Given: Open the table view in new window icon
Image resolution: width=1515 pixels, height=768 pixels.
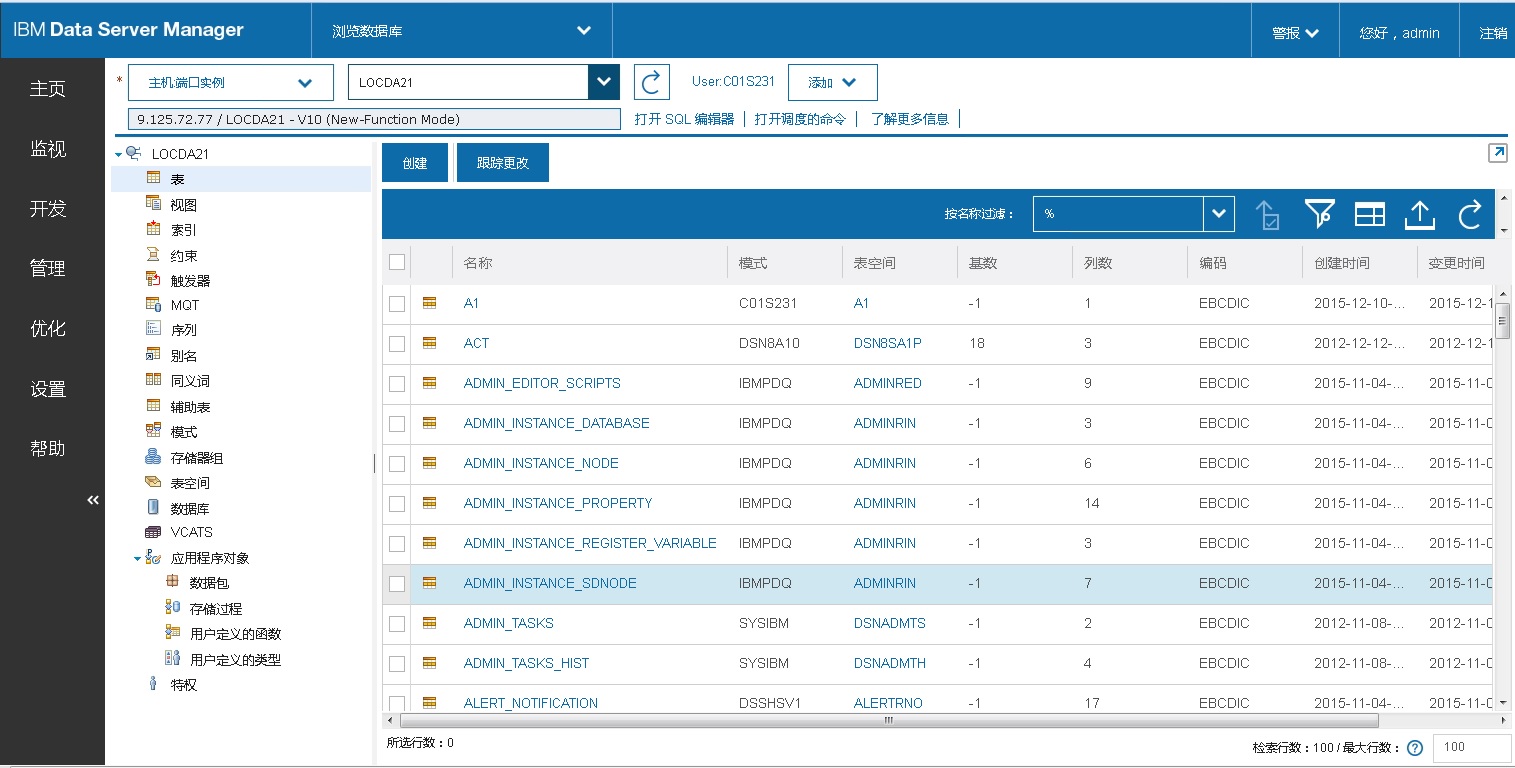Looking at the screenshot, I should pos(1497,152).
